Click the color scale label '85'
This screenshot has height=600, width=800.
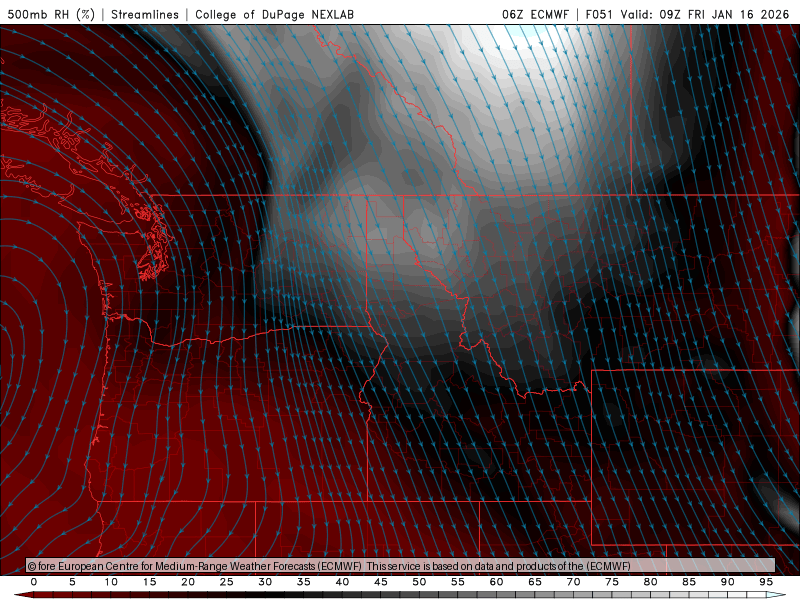tap(689, 582)
